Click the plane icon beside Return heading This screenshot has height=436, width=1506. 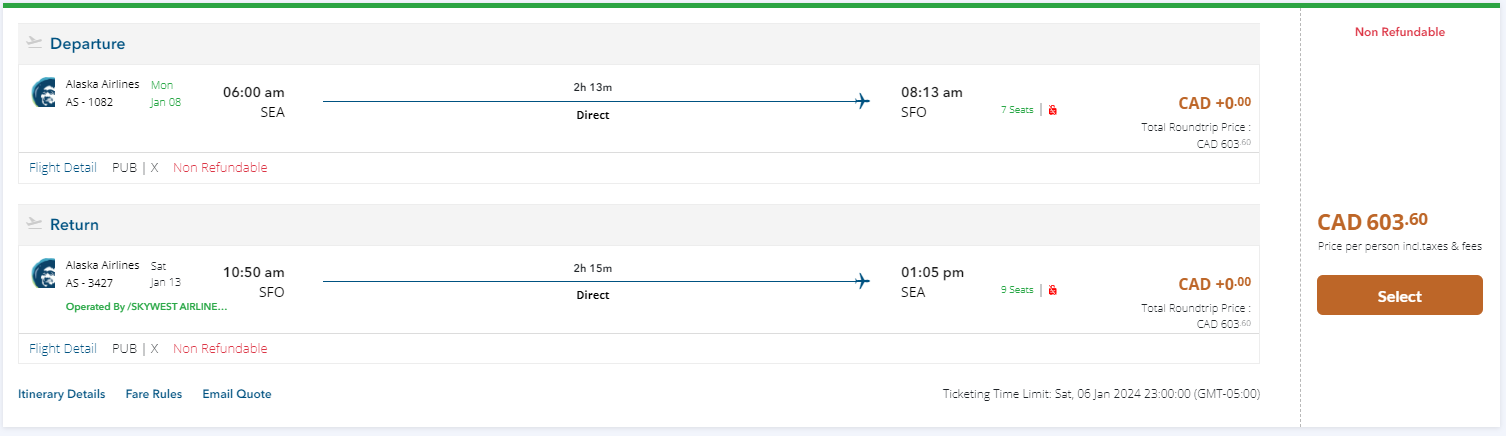35,224
